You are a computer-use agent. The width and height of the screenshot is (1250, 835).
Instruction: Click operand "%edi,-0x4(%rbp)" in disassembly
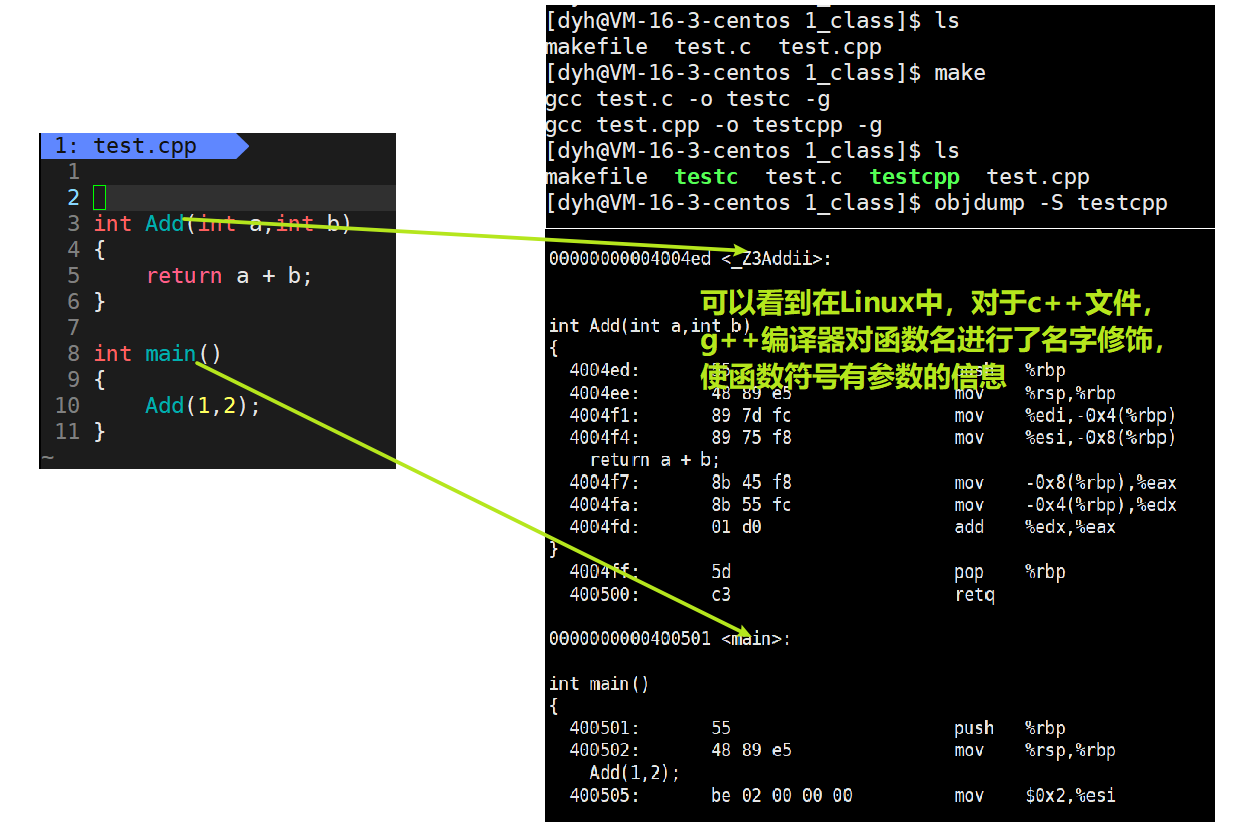[1100, 415]
